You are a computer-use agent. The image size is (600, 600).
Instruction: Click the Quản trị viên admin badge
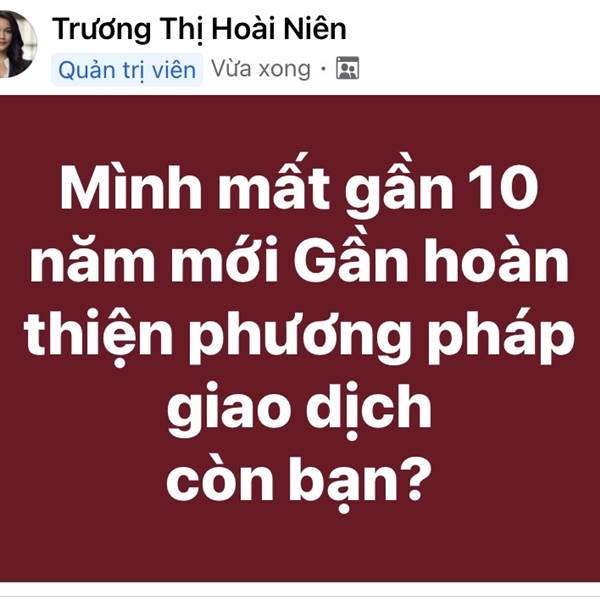click(x=127, y=70)
